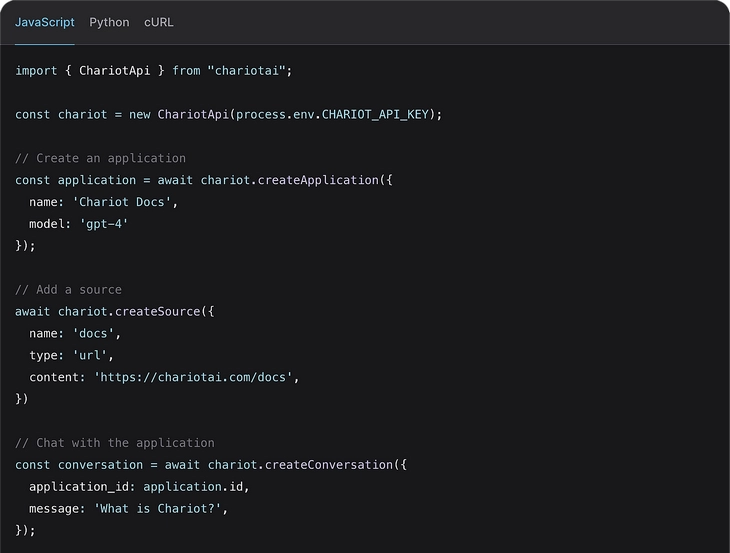
Task: Click the 'application_id: application.id' line
Action: [139, 486]
